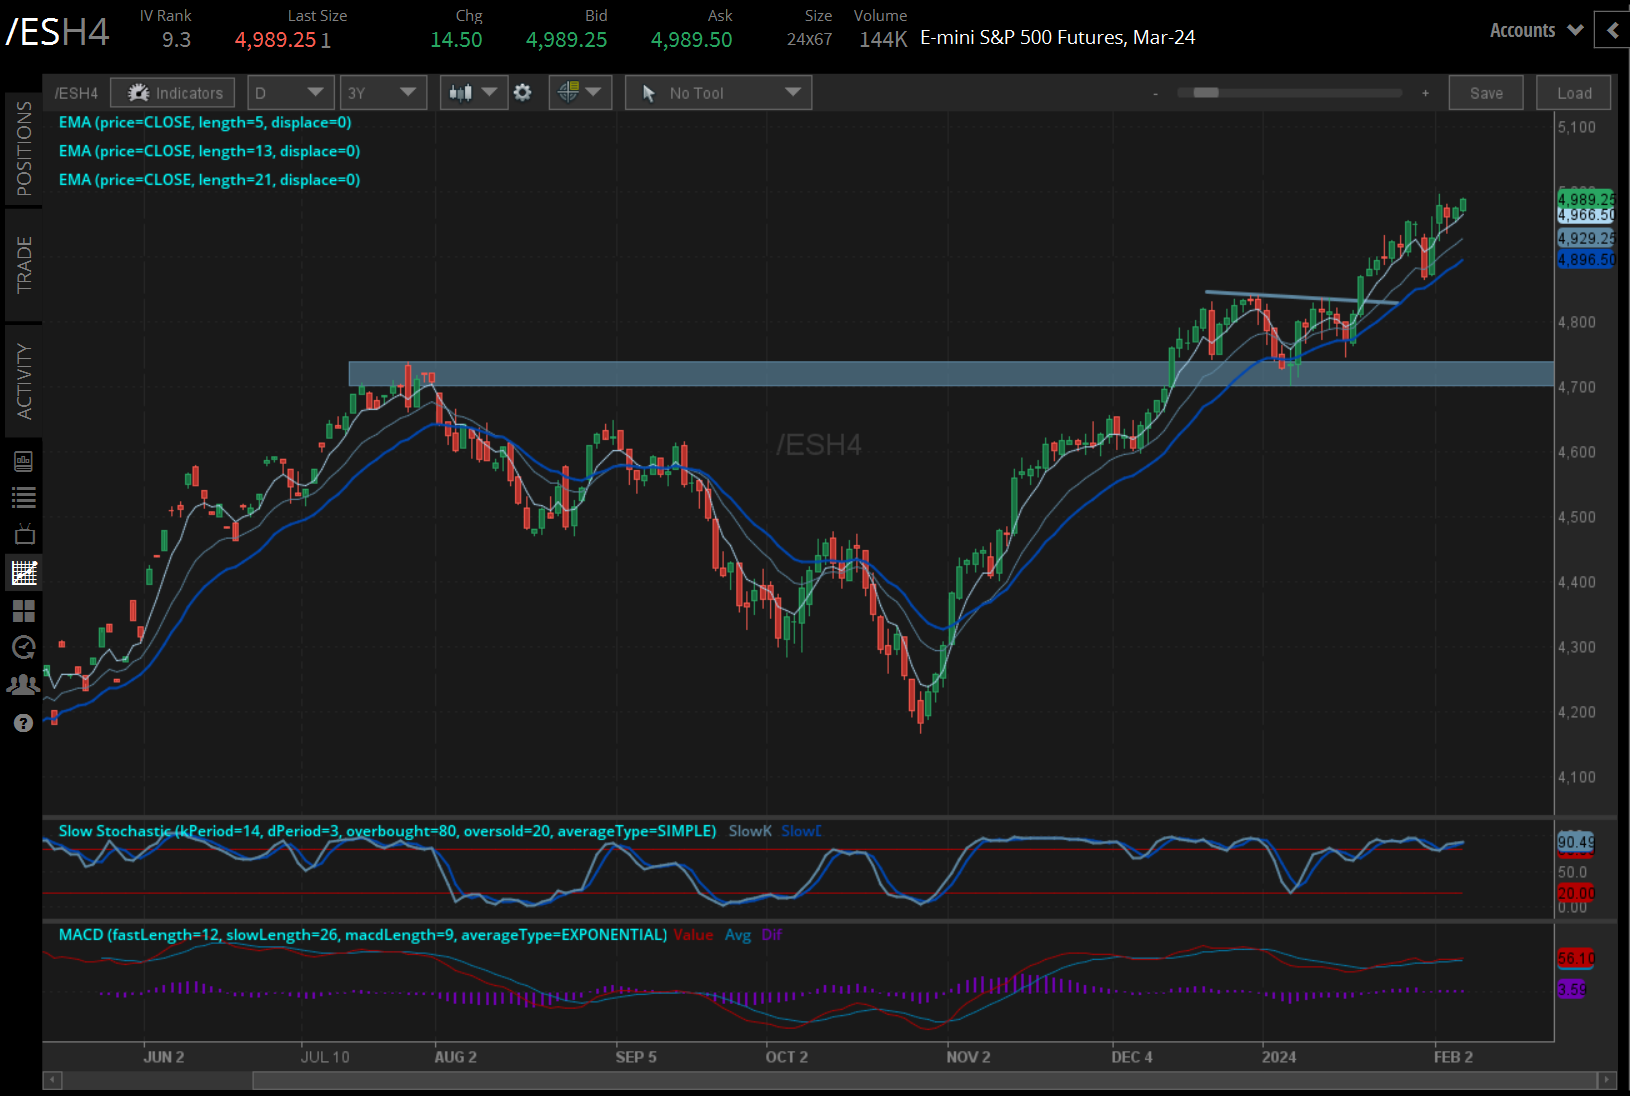Image resolution: width=1630 pixels, height=1096 pixels.
Task: Open the watchlist icon in sidebar
Action: (23, 497)
